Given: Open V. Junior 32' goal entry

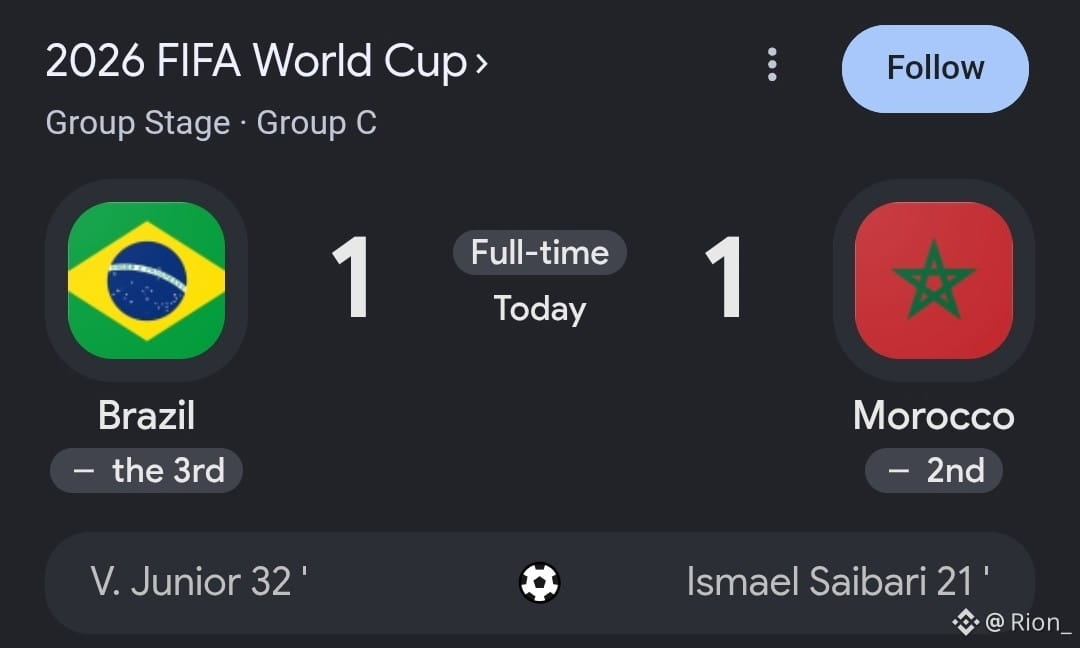Looking at the screenshot, I should click(x=198, y=581).
